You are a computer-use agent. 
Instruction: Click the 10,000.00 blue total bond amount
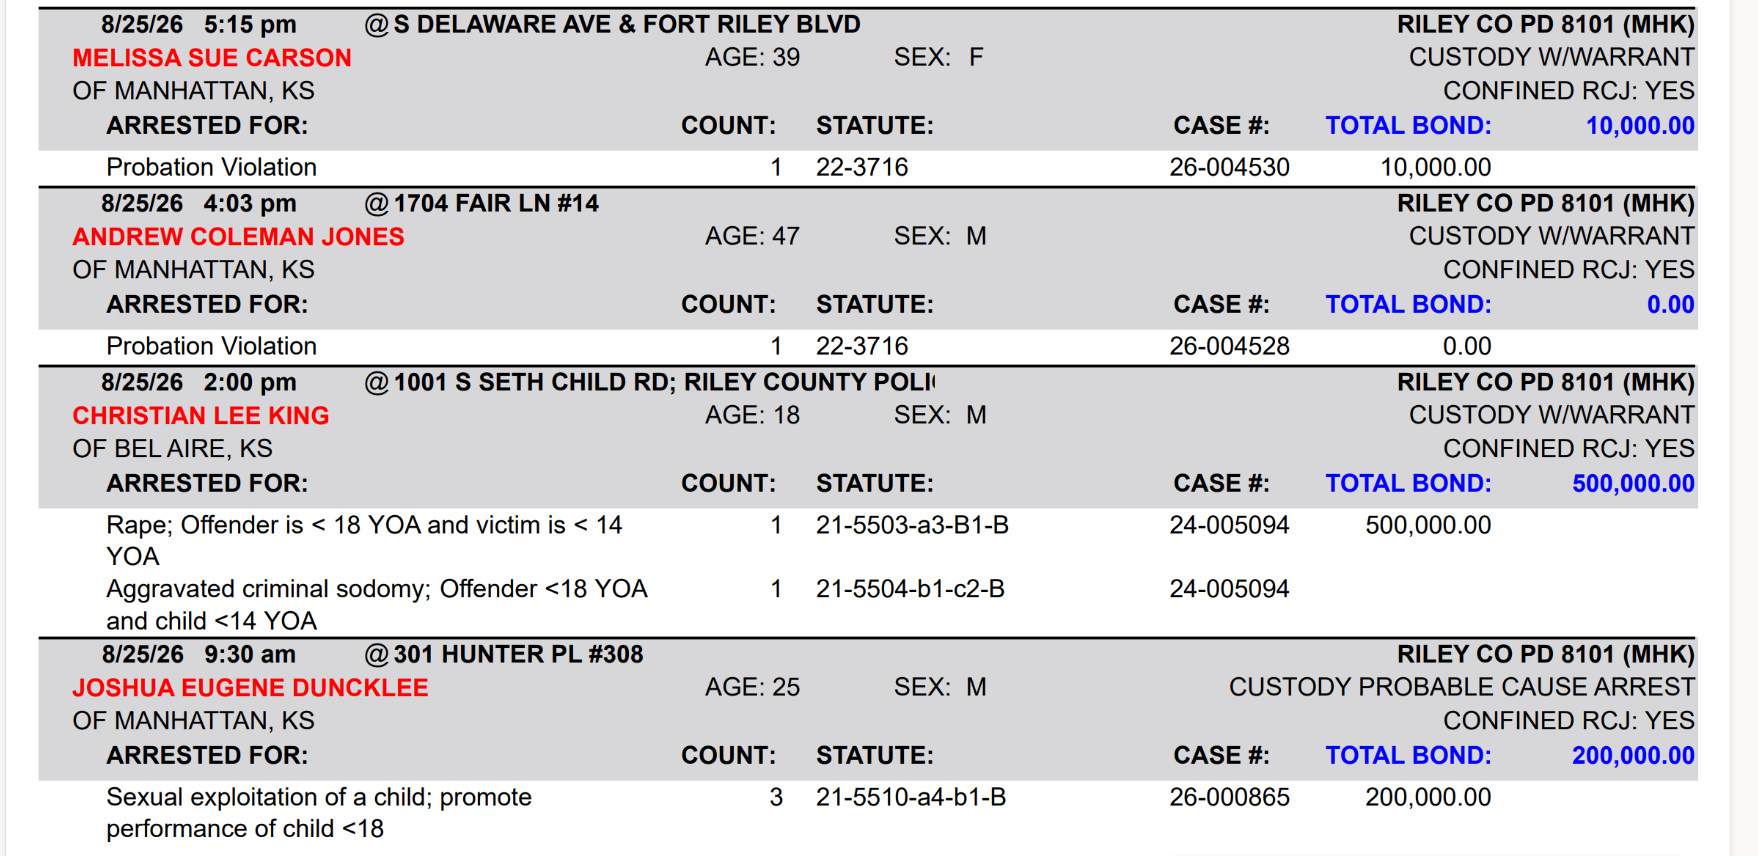point(1640,126)
